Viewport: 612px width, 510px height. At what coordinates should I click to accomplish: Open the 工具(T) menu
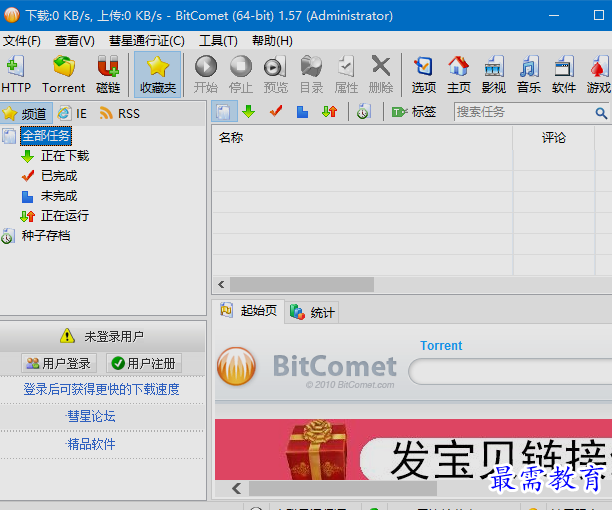(218, 41)
